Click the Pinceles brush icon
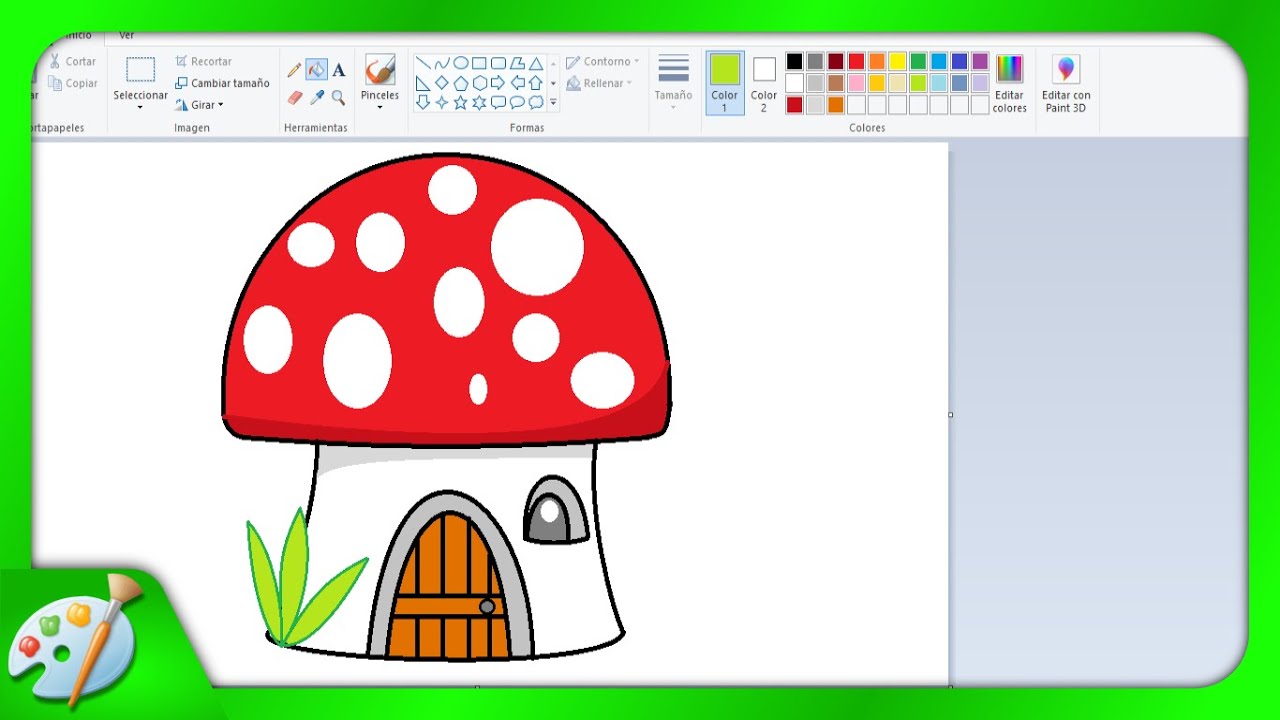 click(x=380, y=70)
